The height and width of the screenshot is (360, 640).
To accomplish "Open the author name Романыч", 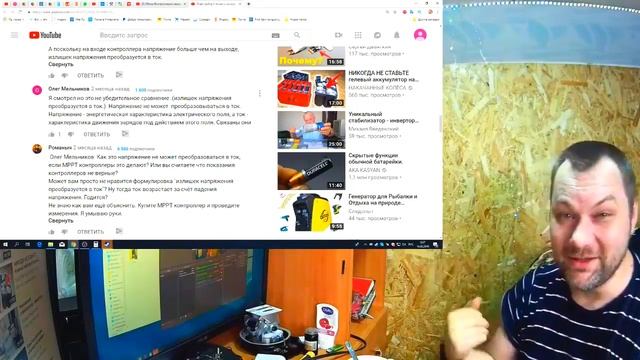I will click(60, 148).
